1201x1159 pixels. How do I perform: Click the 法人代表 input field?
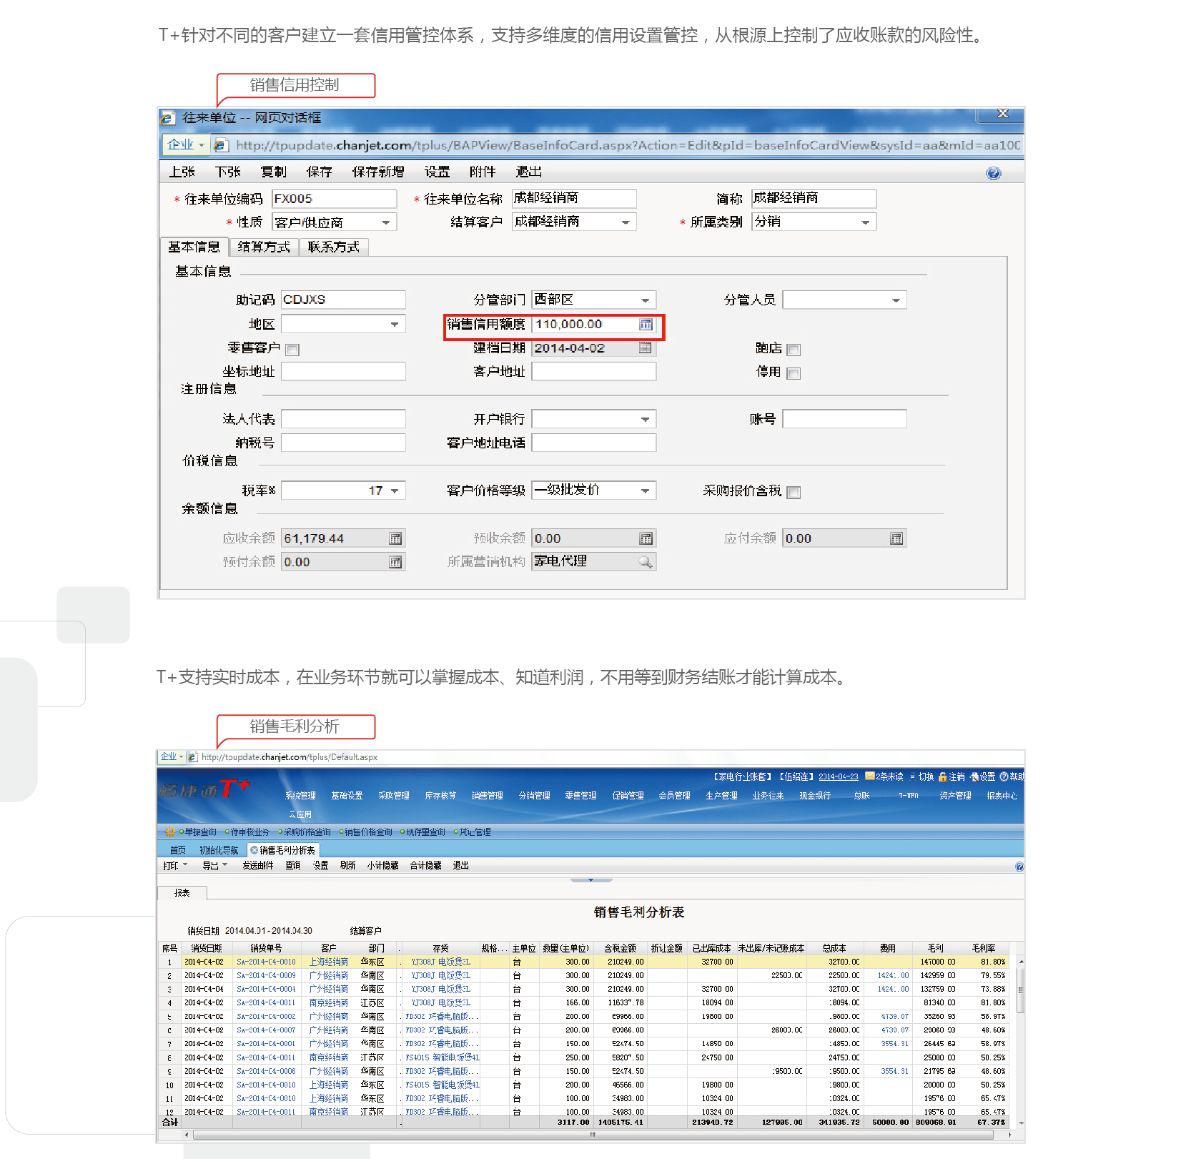[343, 419]
